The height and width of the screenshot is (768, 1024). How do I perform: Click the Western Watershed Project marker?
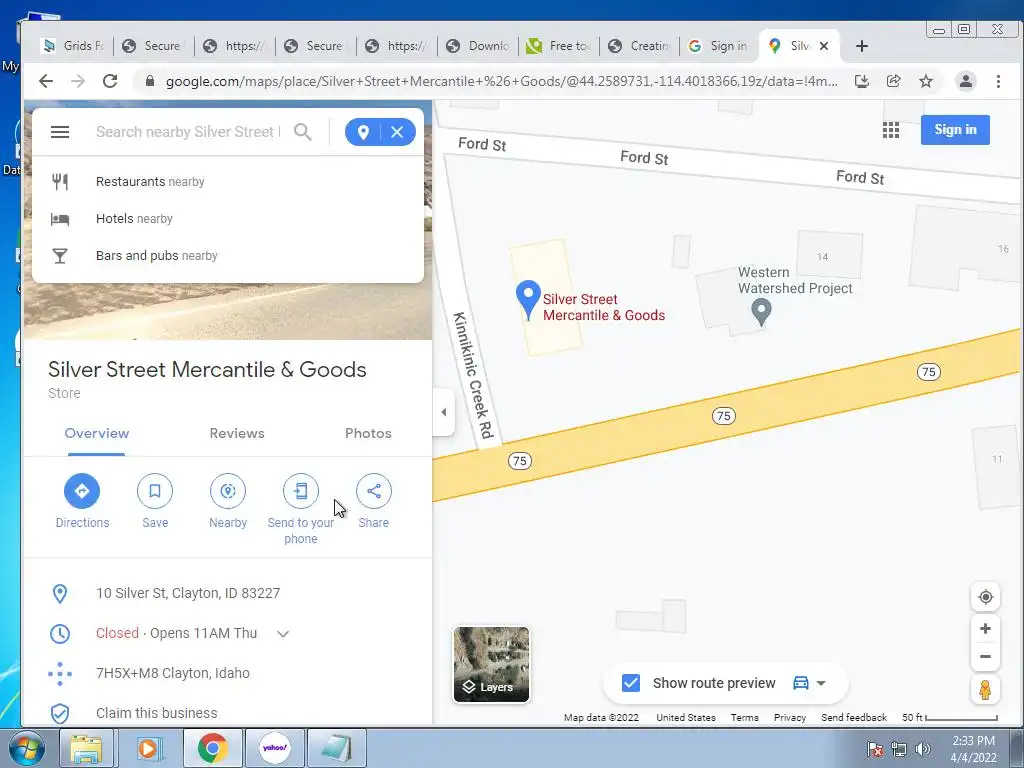761,312
